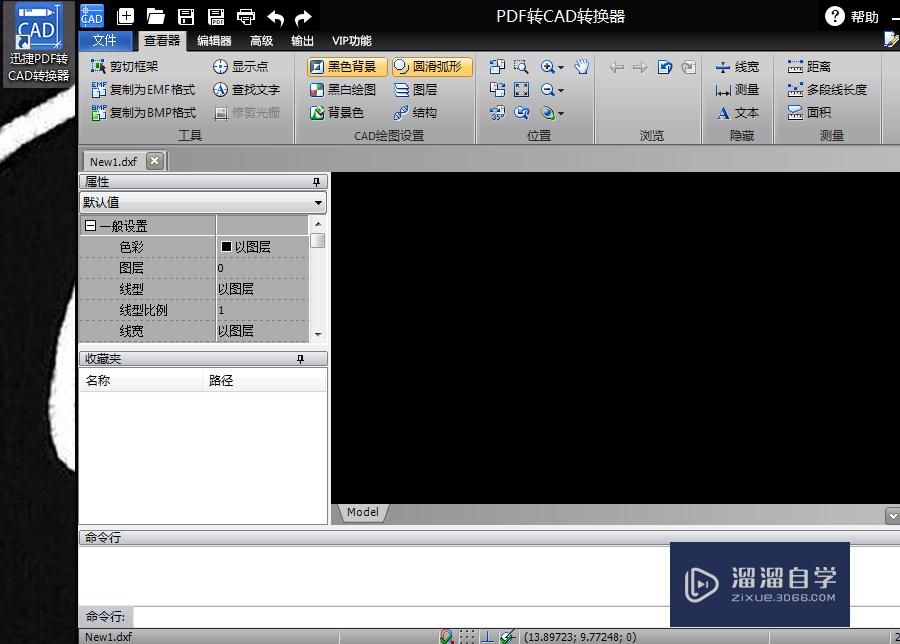Open the zoom-in dropdown arrow
This screenshot has height=644, width=900.
pos(561,68)
